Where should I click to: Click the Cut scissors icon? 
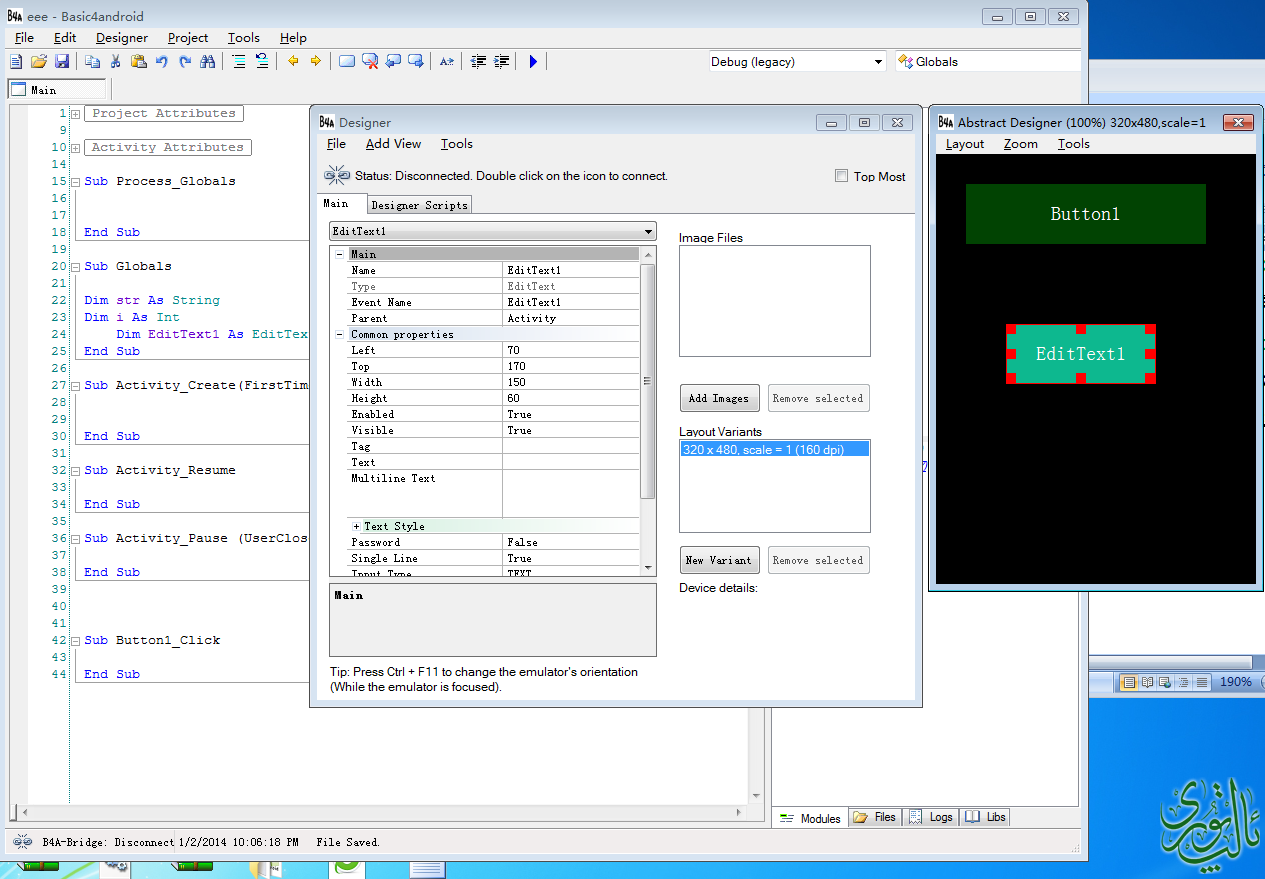pos(116,62)
